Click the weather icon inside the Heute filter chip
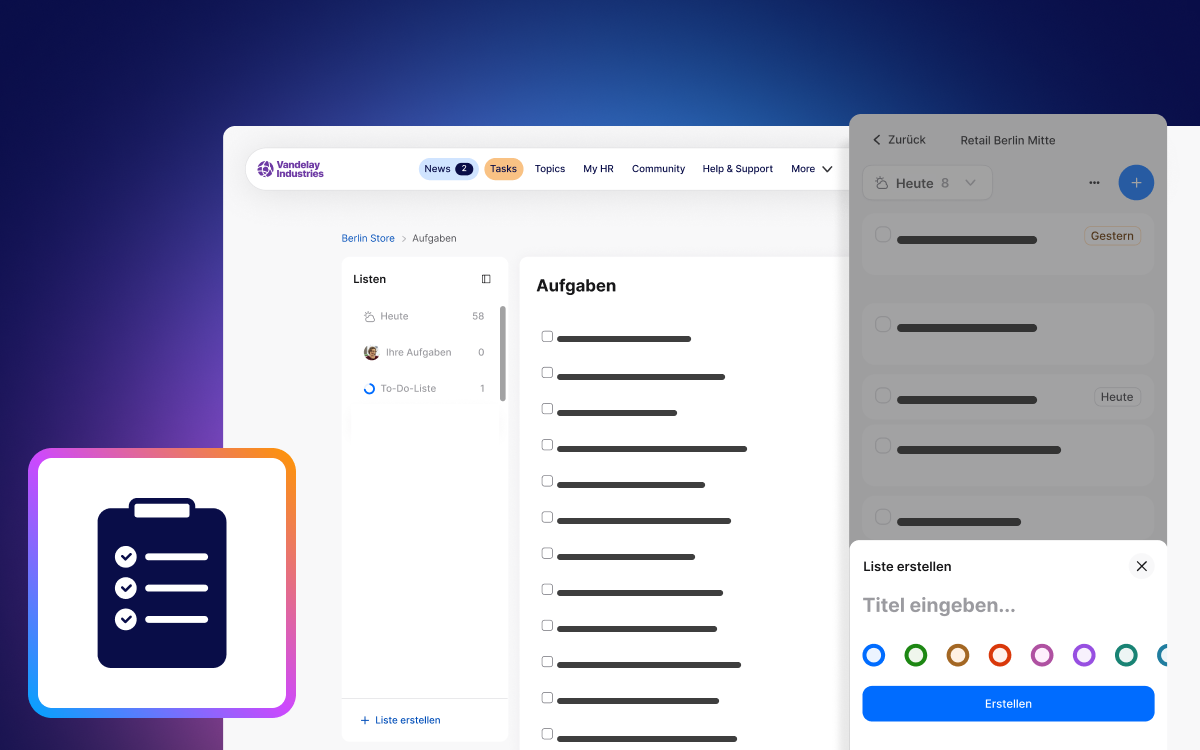The width and height of the screenshot is (1200, 750). 881,182
